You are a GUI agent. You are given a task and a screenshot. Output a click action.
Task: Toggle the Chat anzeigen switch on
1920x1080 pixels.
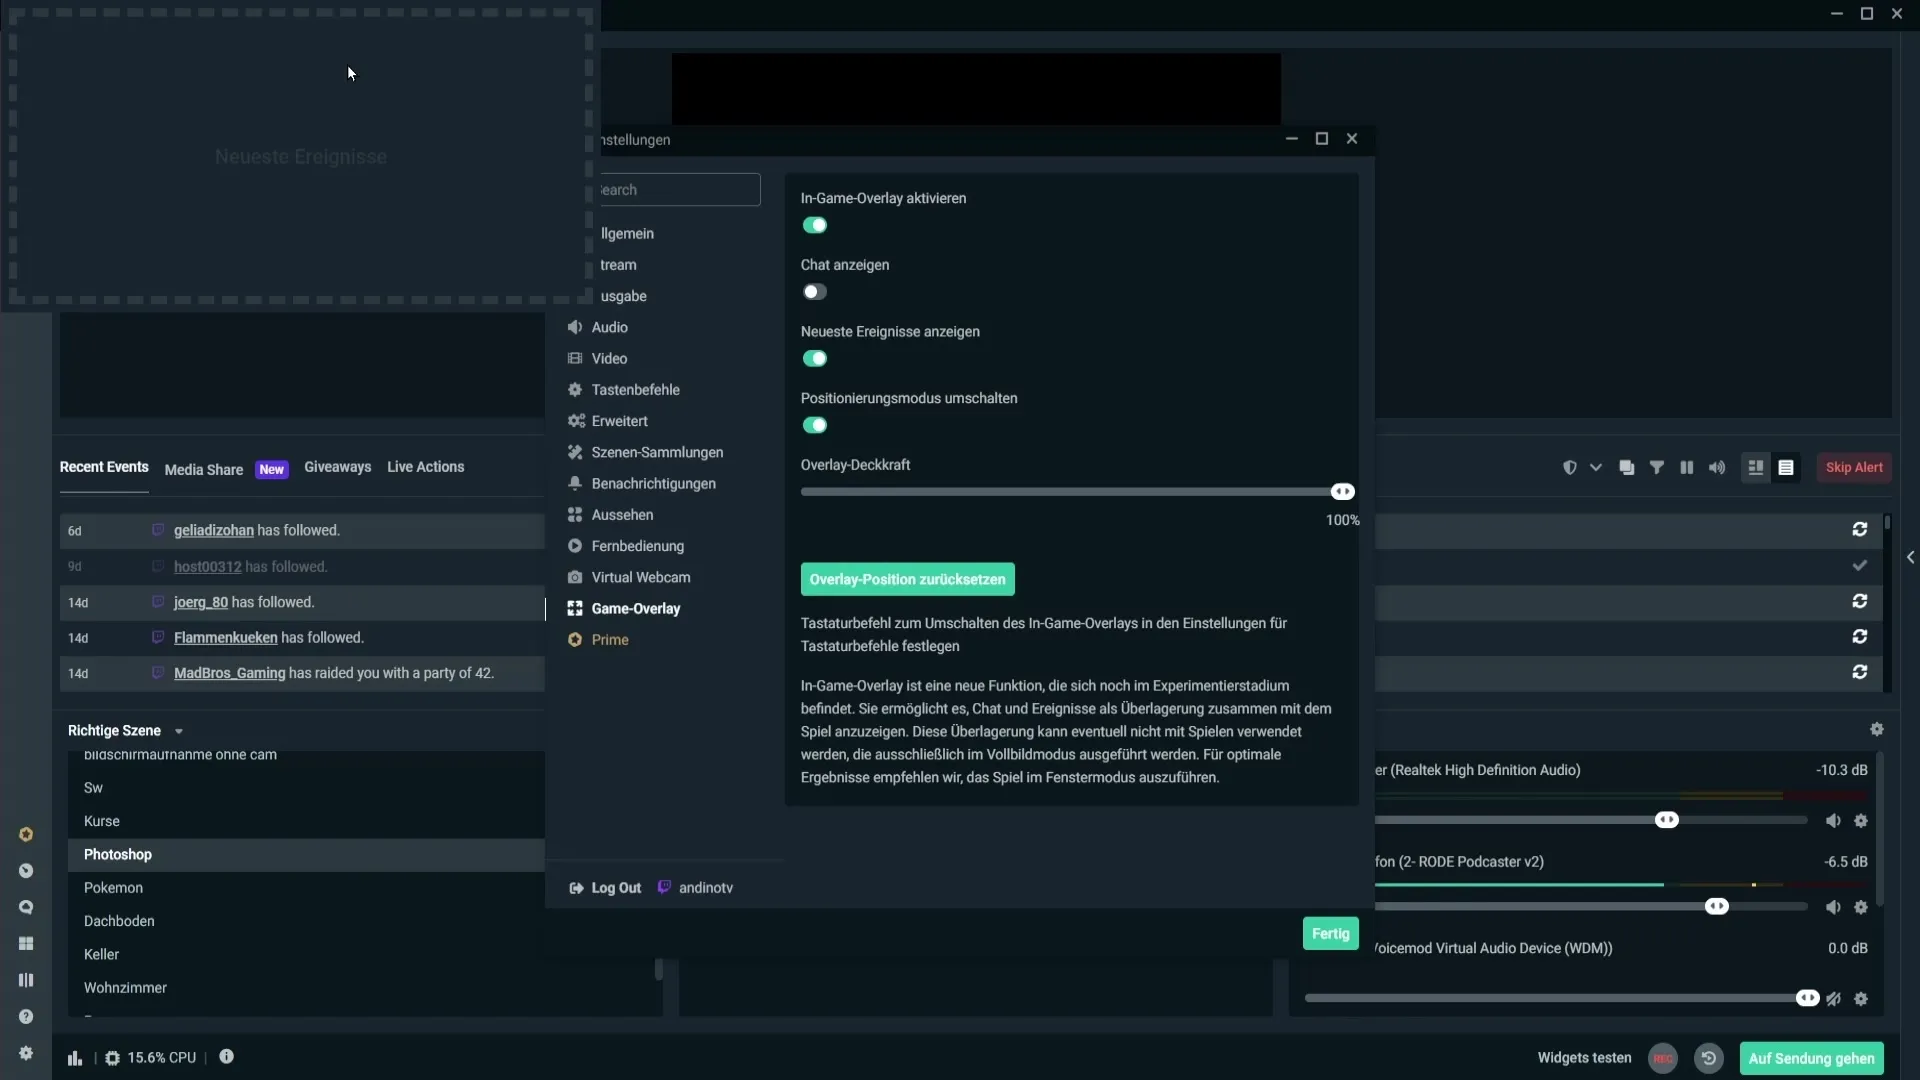pyautogui.click(x=814, y=291)
